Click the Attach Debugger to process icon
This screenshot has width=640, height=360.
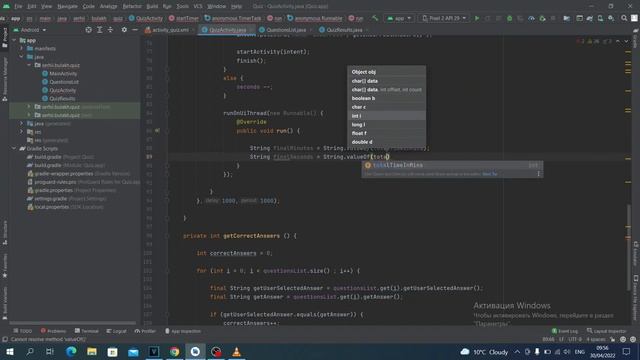click(x=542, y=18)
